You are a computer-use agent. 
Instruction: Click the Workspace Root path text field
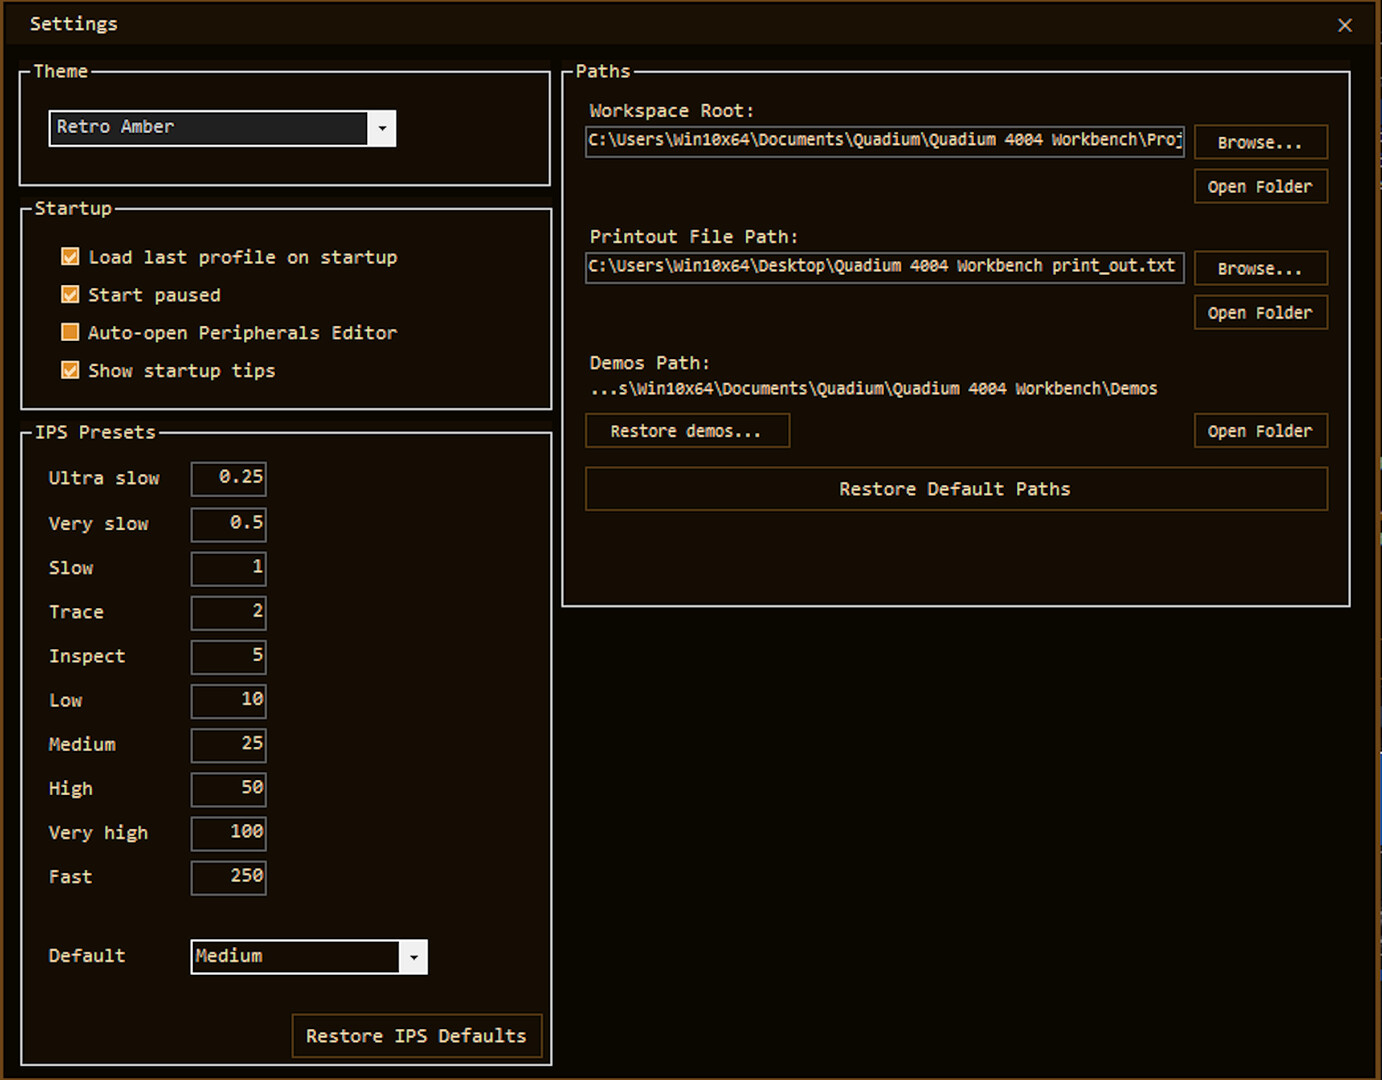[x=884, y=140]
